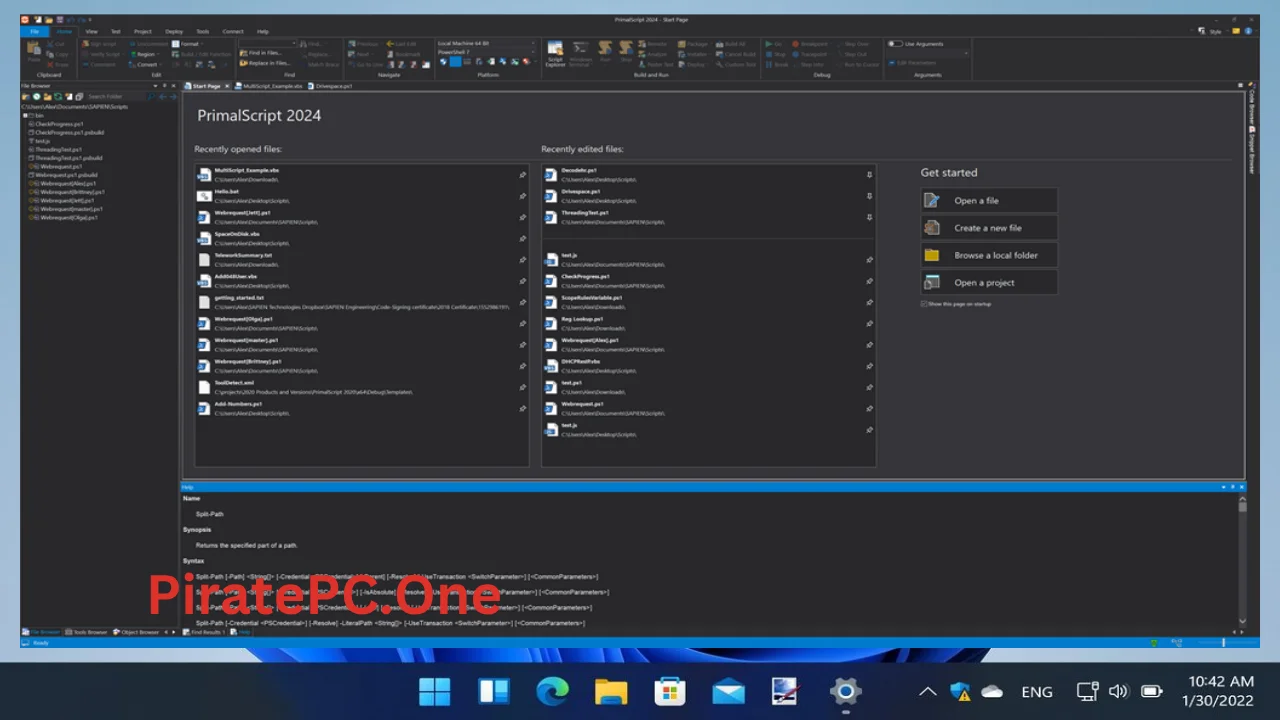Open the find text combo box dropdown
The image size is (1280, 720).
[294, 44]
